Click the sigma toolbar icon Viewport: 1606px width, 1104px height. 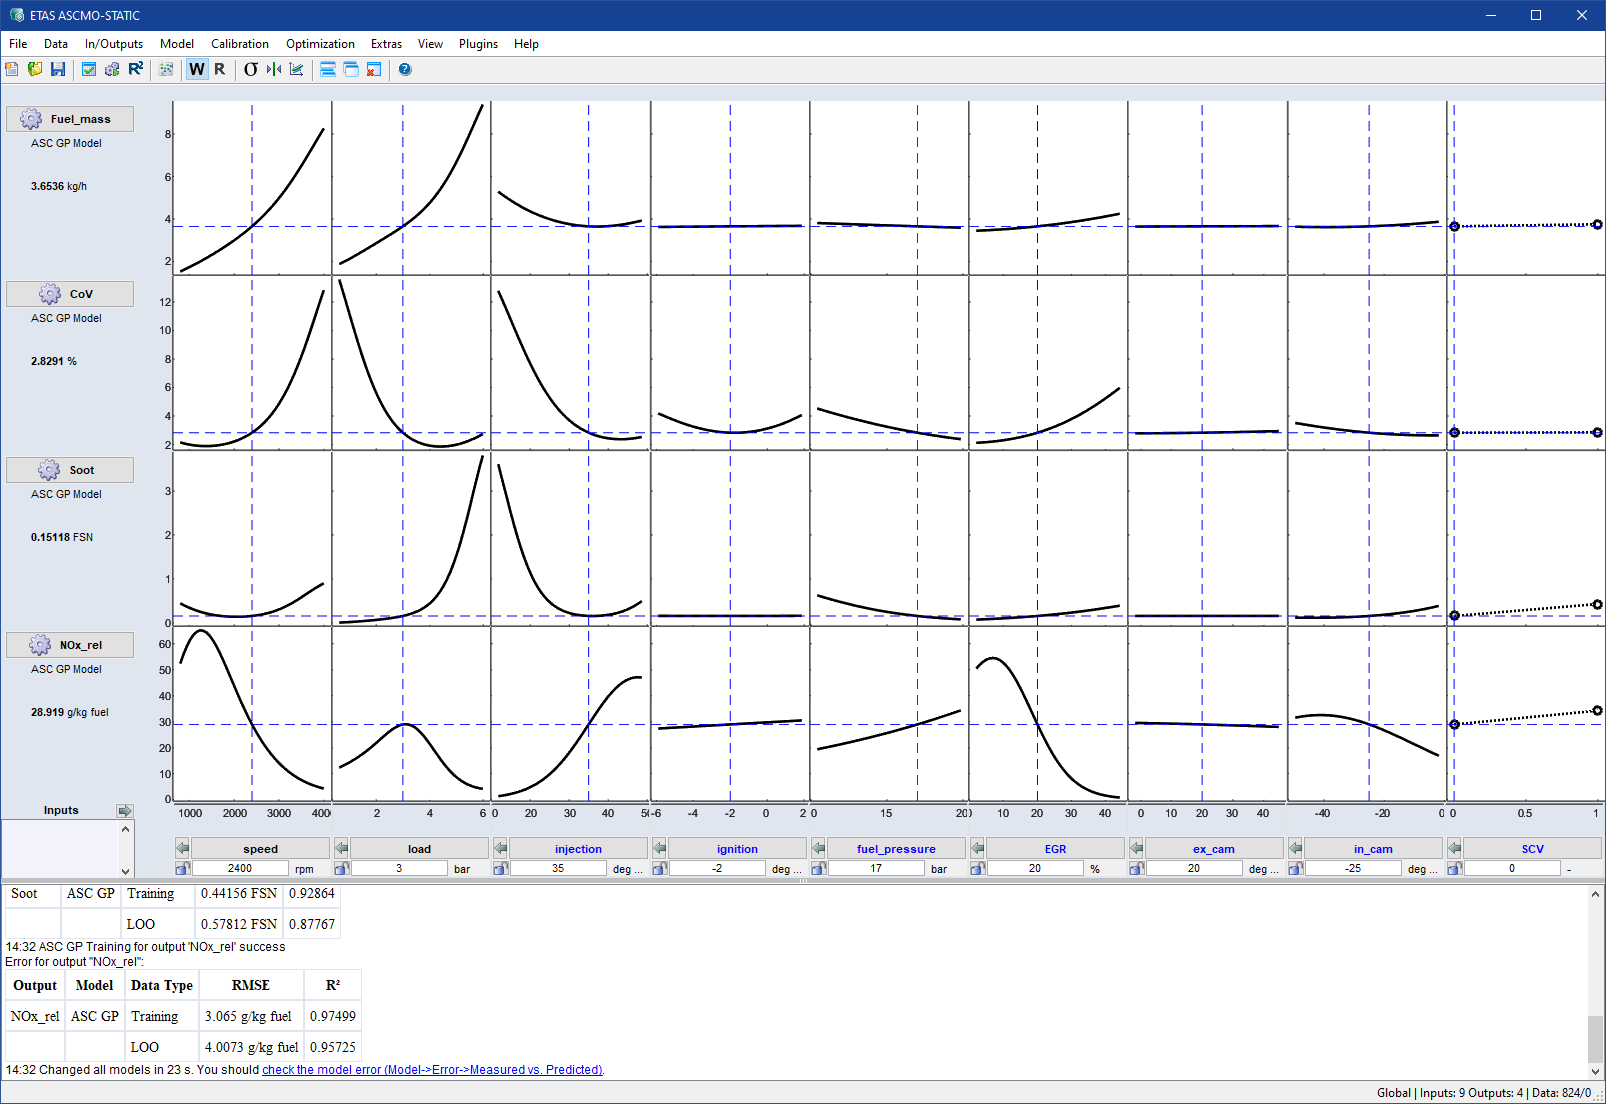click(251, 69)
